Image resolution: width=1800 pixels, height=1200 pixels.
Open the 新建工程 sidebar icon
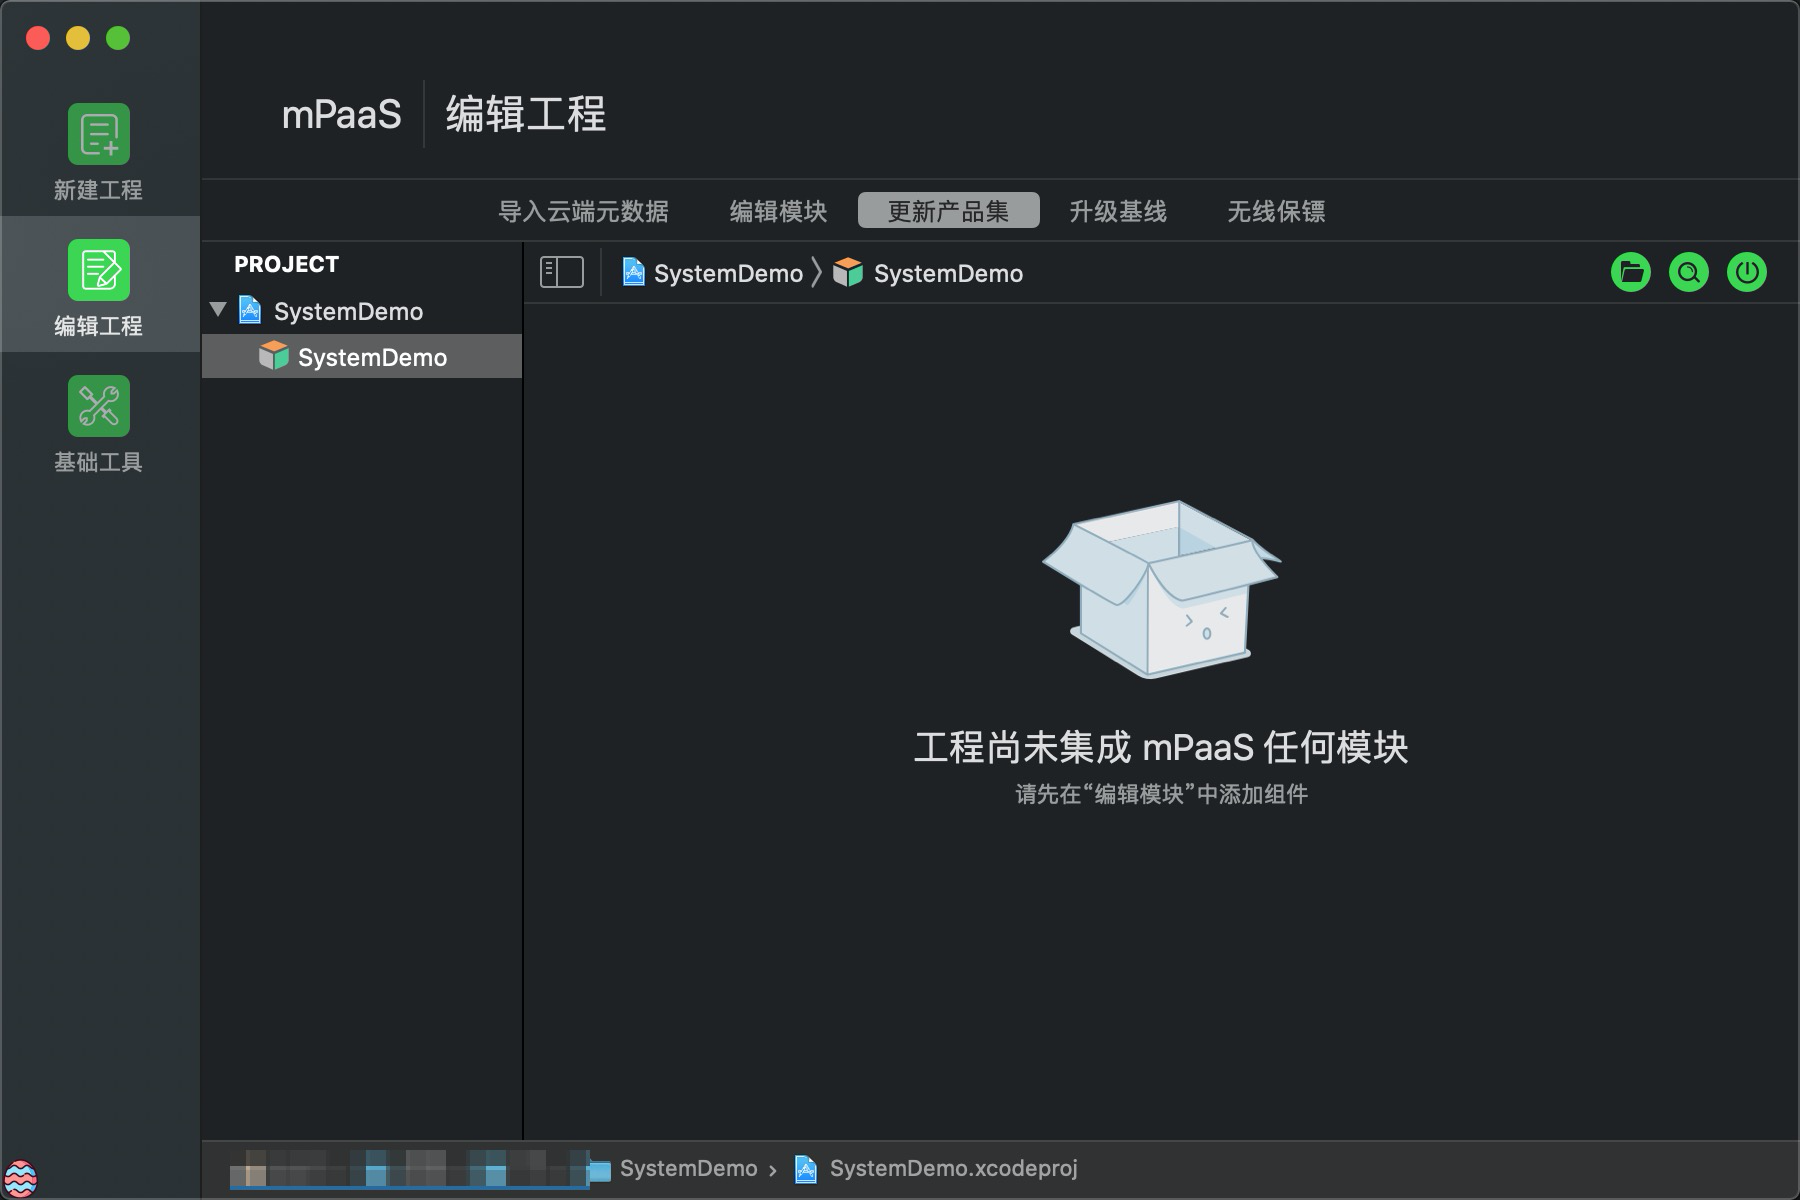99,134
